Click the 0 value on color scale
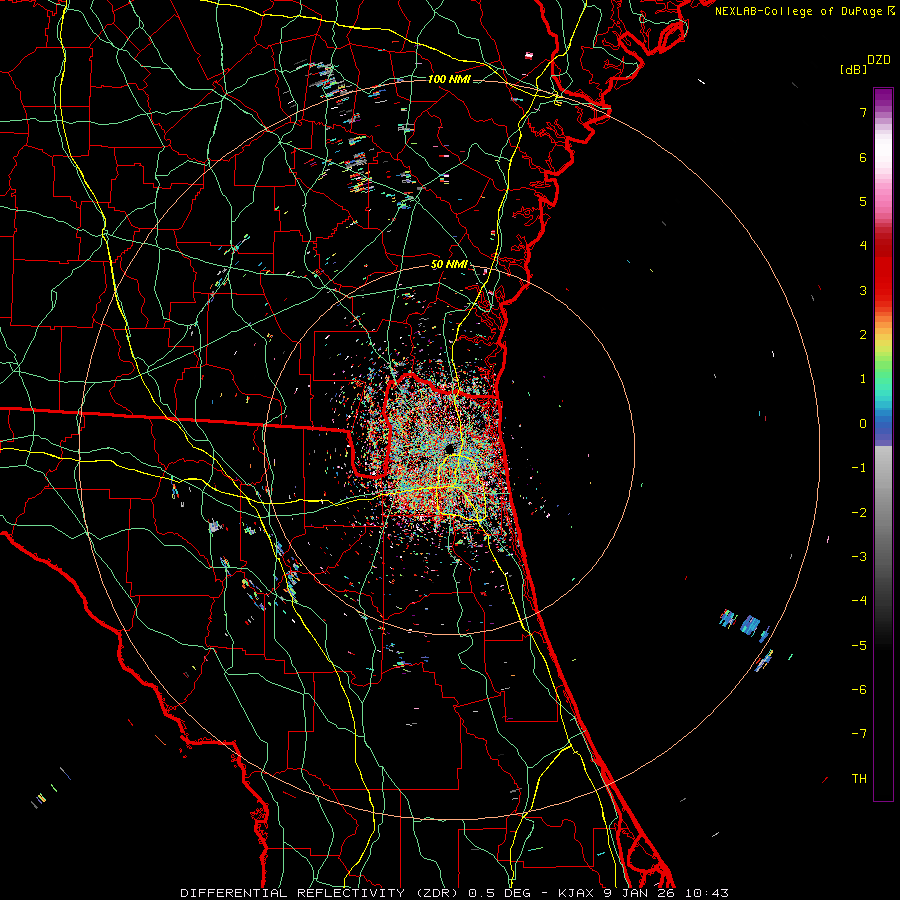Viewport: 900px width, 900px height. [x=863, y=424]
